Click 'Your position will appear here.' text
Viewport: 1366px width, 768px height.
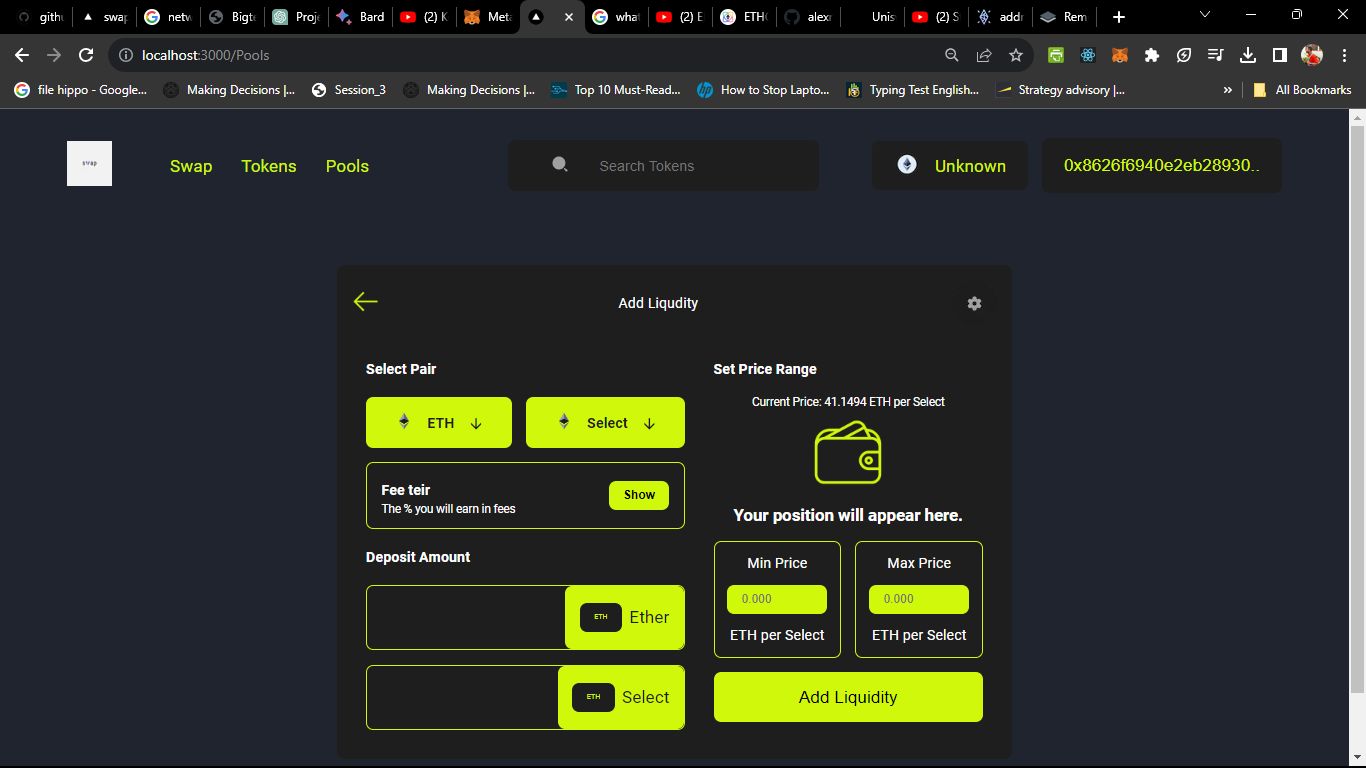pyautogui.click(x=848, y=515)
